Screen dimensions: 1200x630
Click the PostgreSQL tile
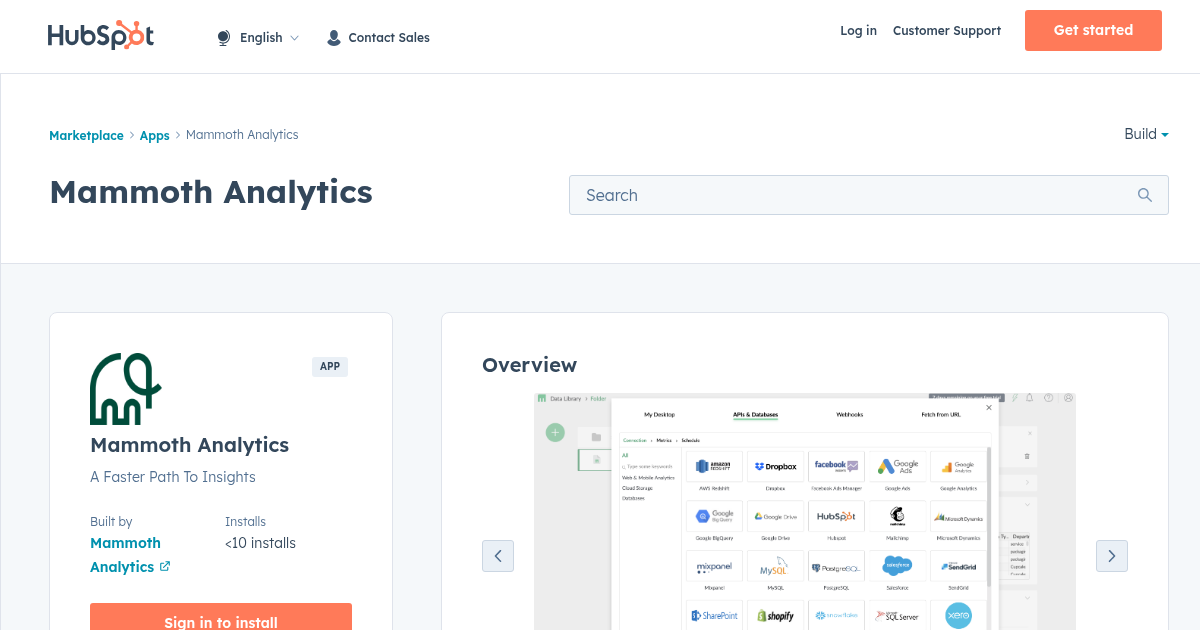tap(836, 567)
